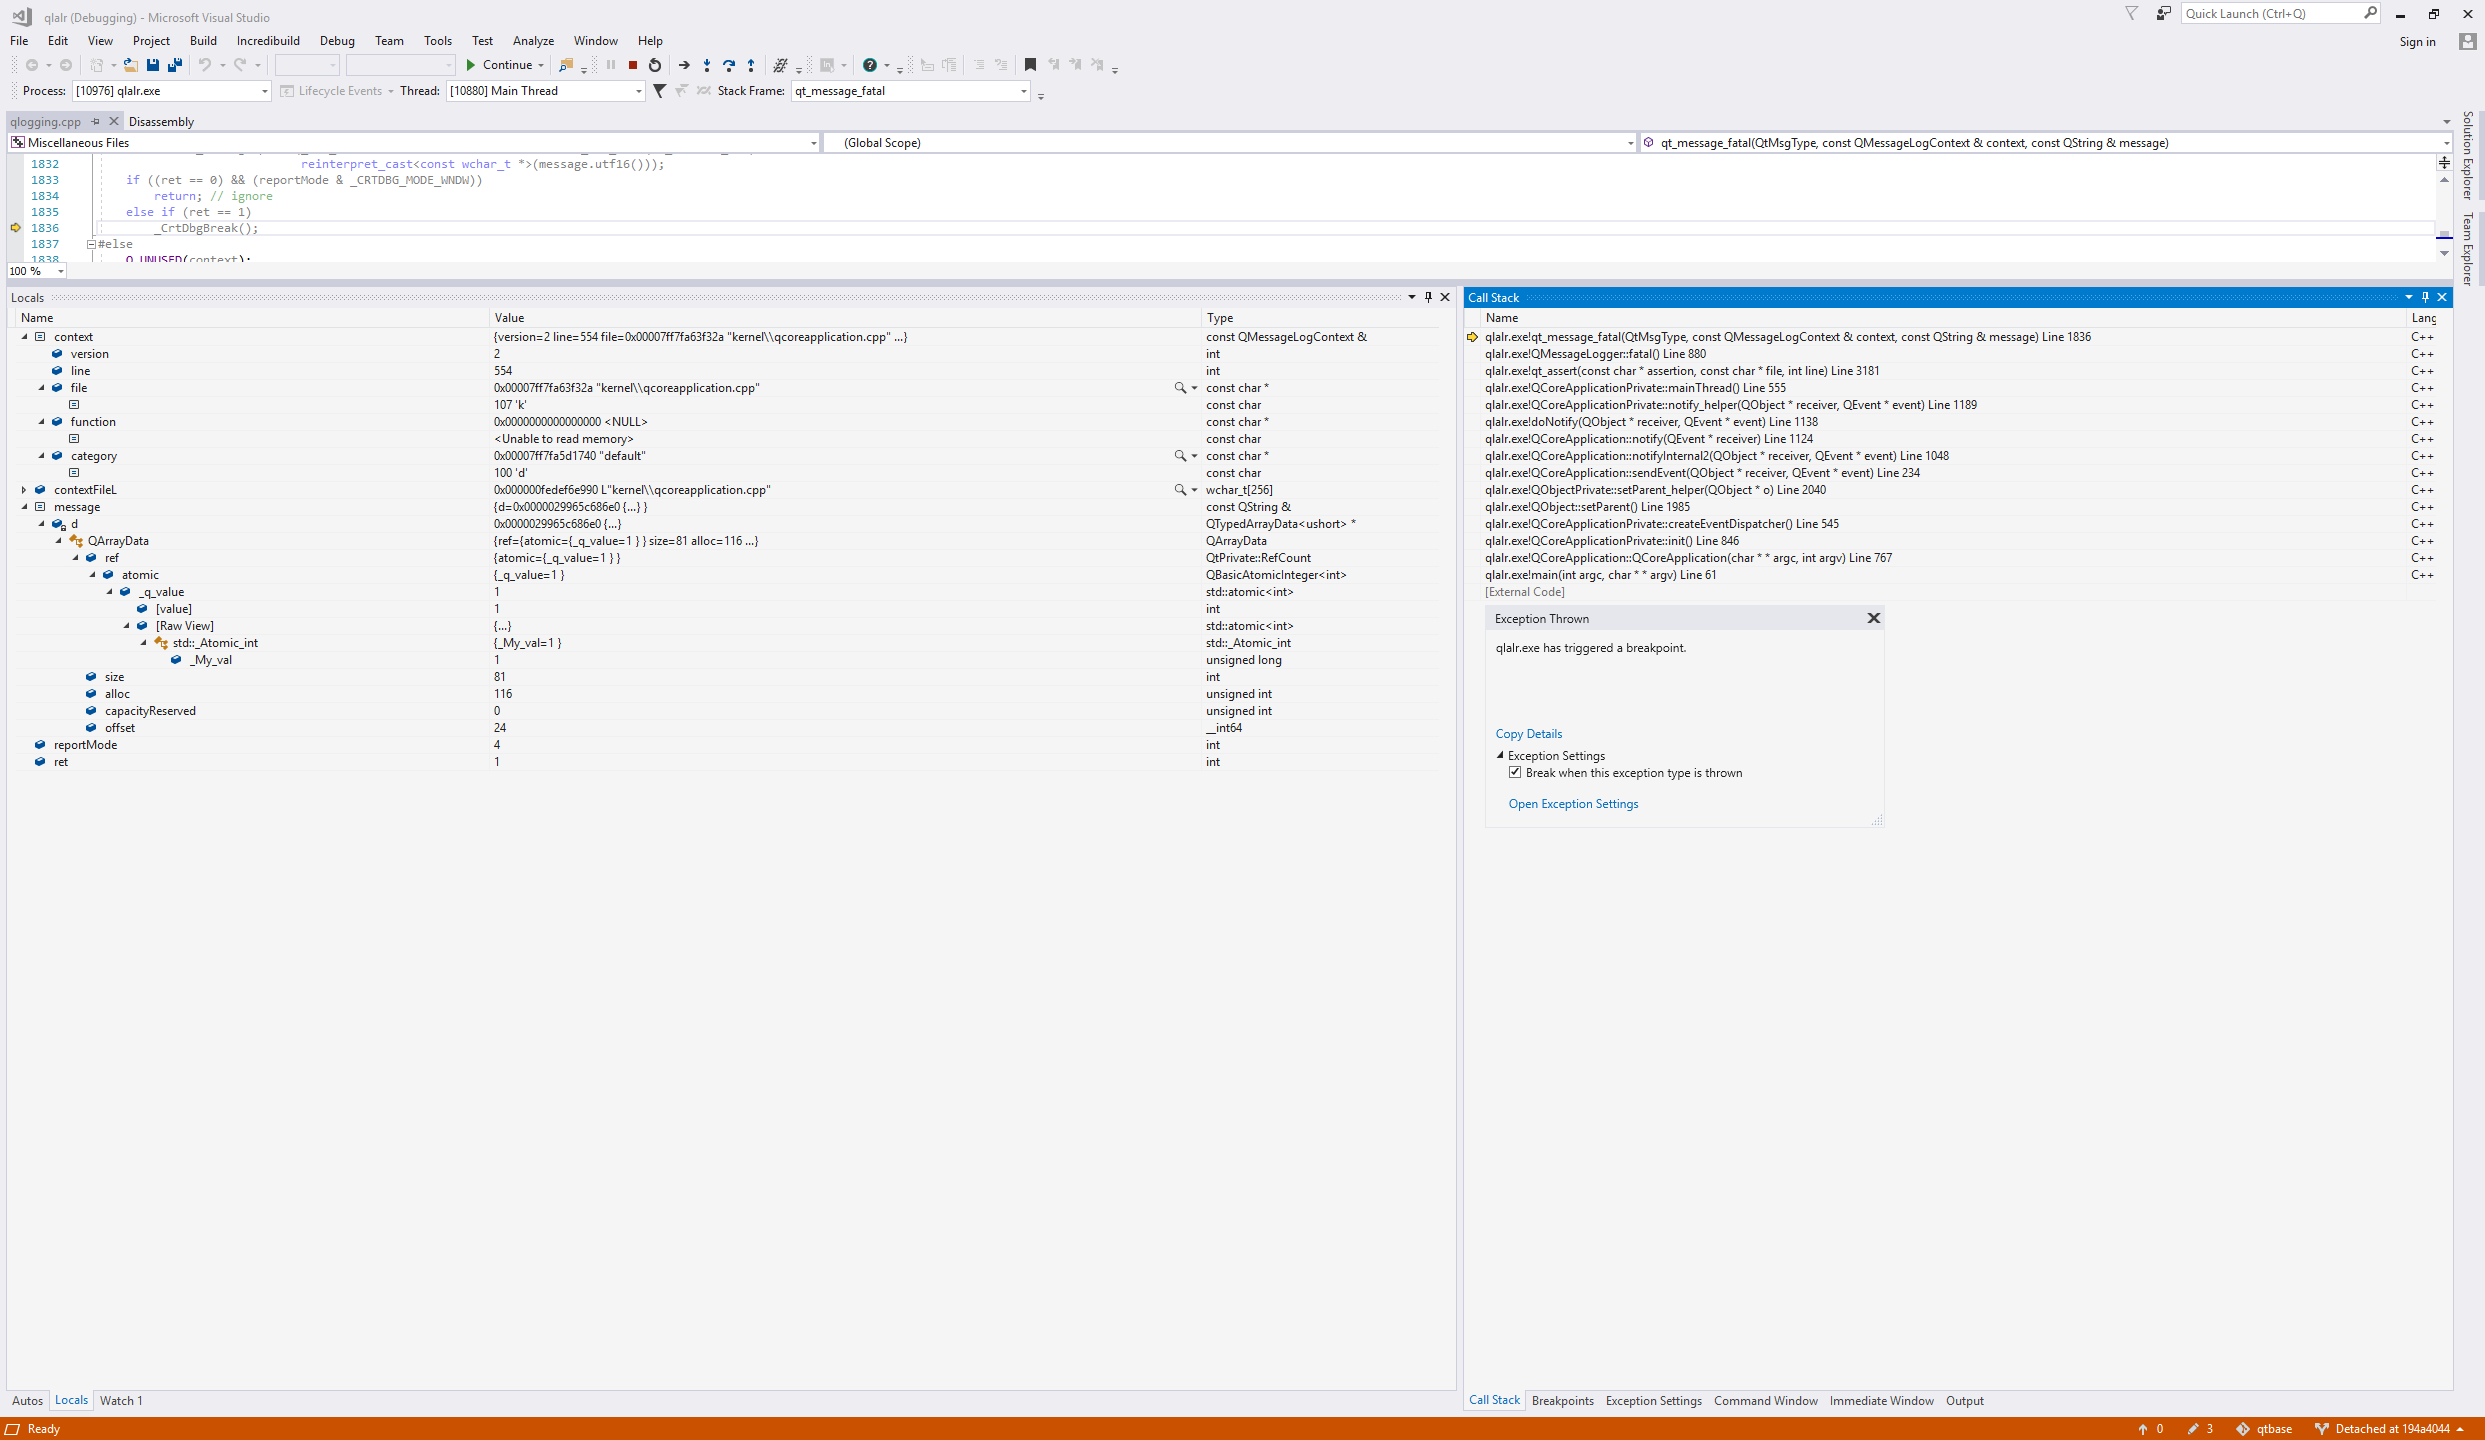Click the Show Next Statement arrow icon
The width and height of the screenshot is (2485, 1440).
tap(684, 65)
